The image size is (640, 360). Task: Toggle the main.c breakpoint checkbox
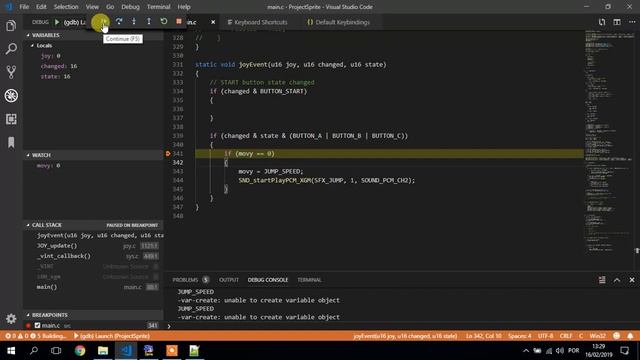[38, 326]
